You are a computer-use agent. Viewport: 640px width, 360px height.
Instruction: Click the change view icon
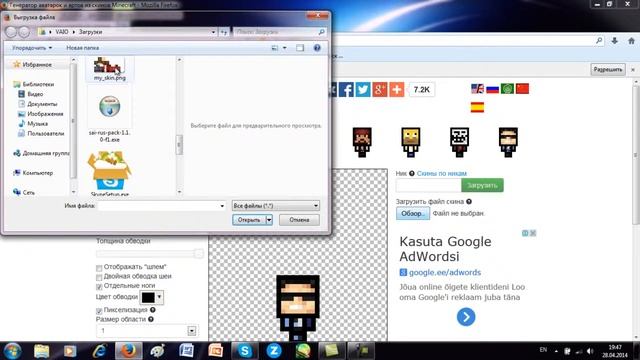(x=275, y=48)
